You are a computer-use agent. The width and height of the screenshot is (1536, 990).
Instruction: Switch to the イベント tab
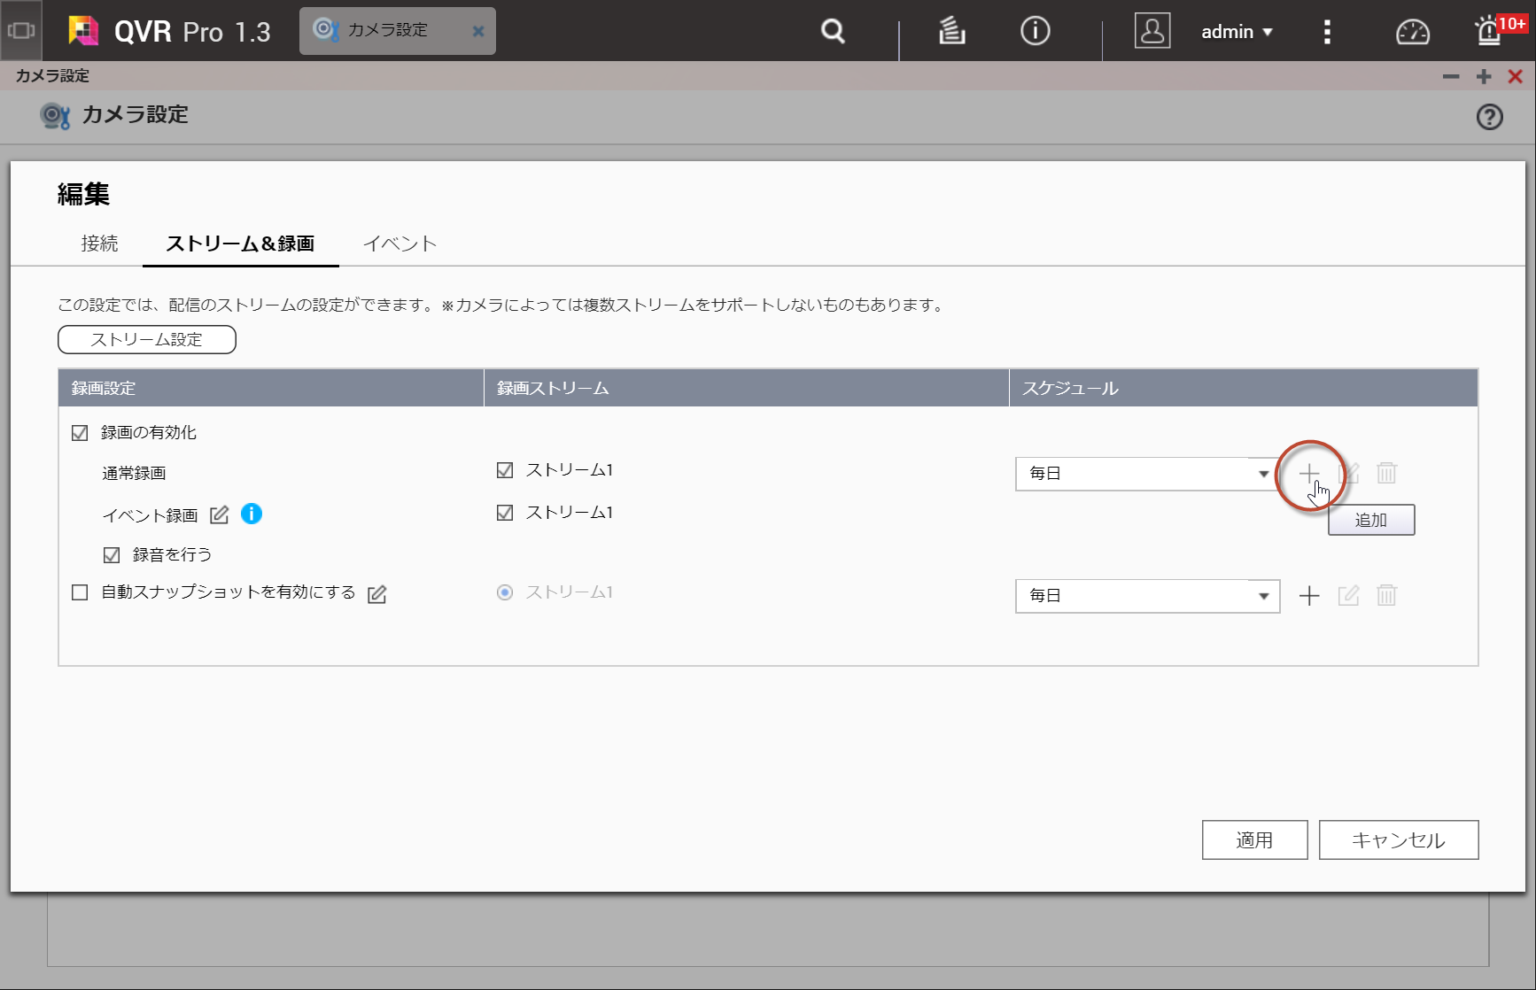coord(400,244)
